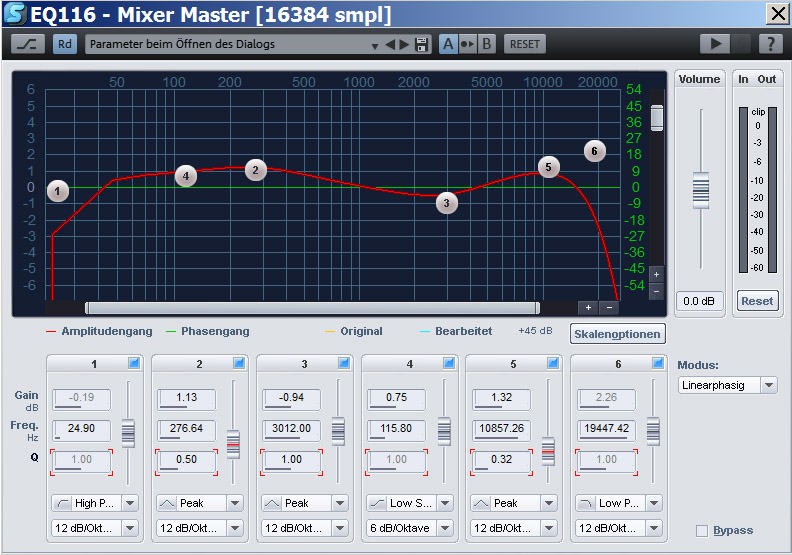Click the Bearbeitet legend label

(x=464, y=331)
